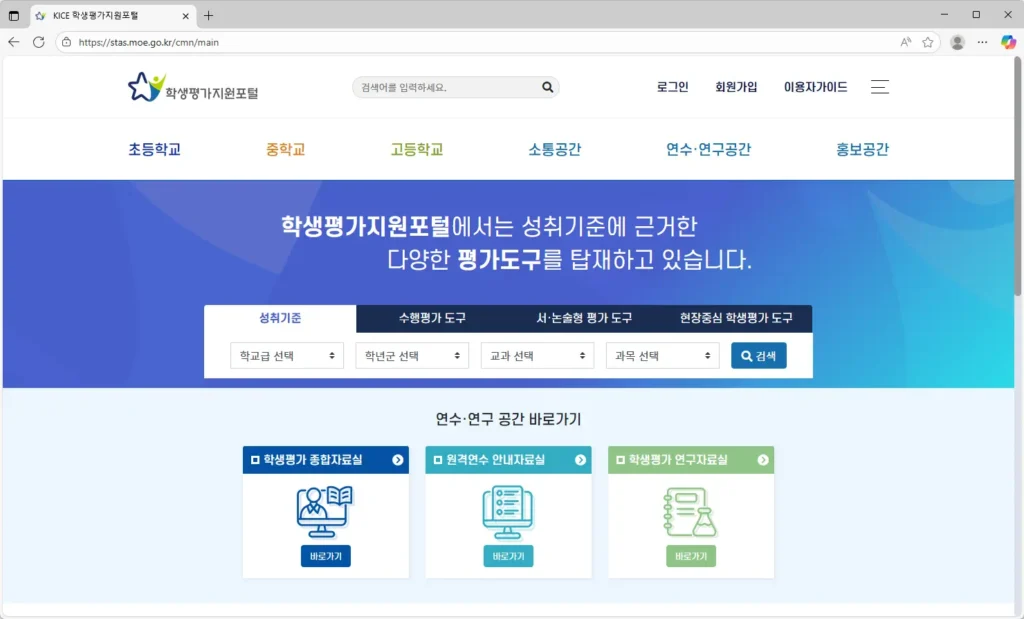
Task: Click the 원격연수 안내자료실 checklist monitor icon
Action: coord(508,510)
